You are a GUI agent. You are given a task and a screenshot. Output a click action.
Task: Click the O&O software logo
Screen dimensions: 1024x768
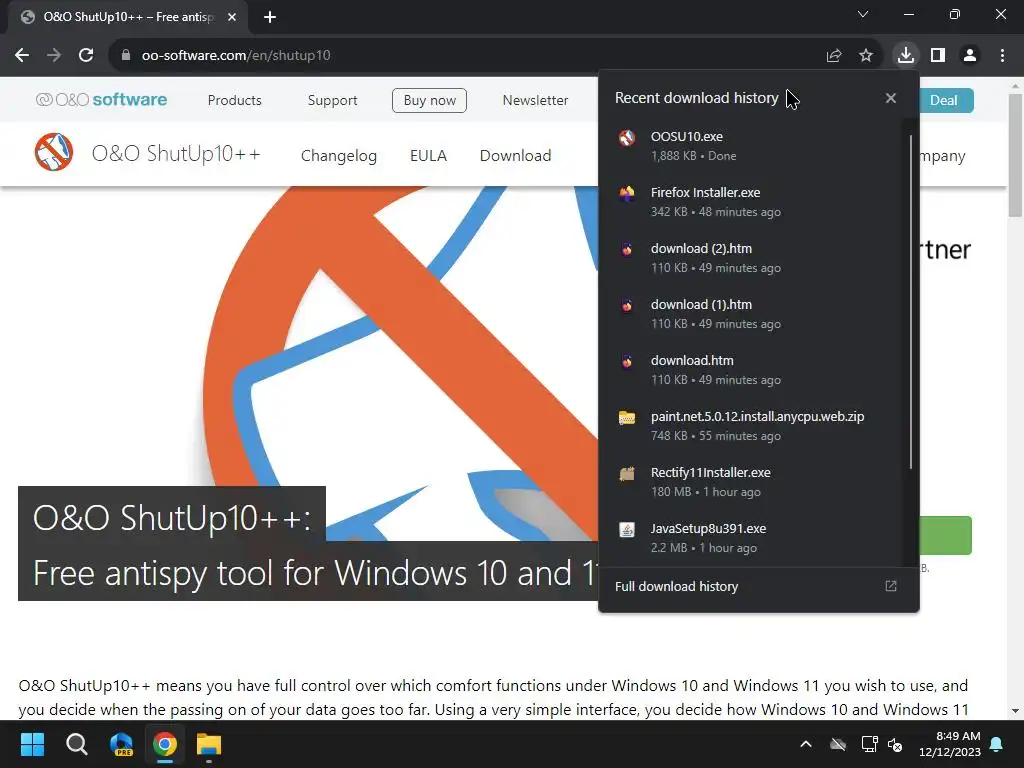pyautogui.click(x=101, y=100)
